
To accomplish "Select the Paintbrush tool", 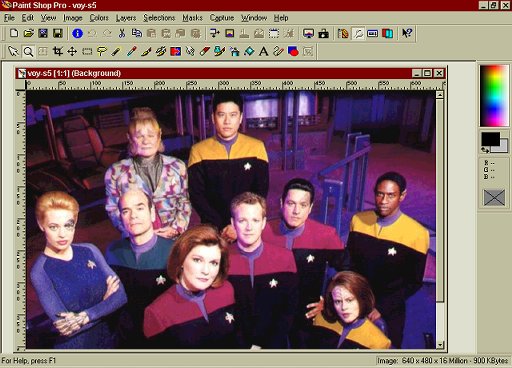I will tap(146, 51).
